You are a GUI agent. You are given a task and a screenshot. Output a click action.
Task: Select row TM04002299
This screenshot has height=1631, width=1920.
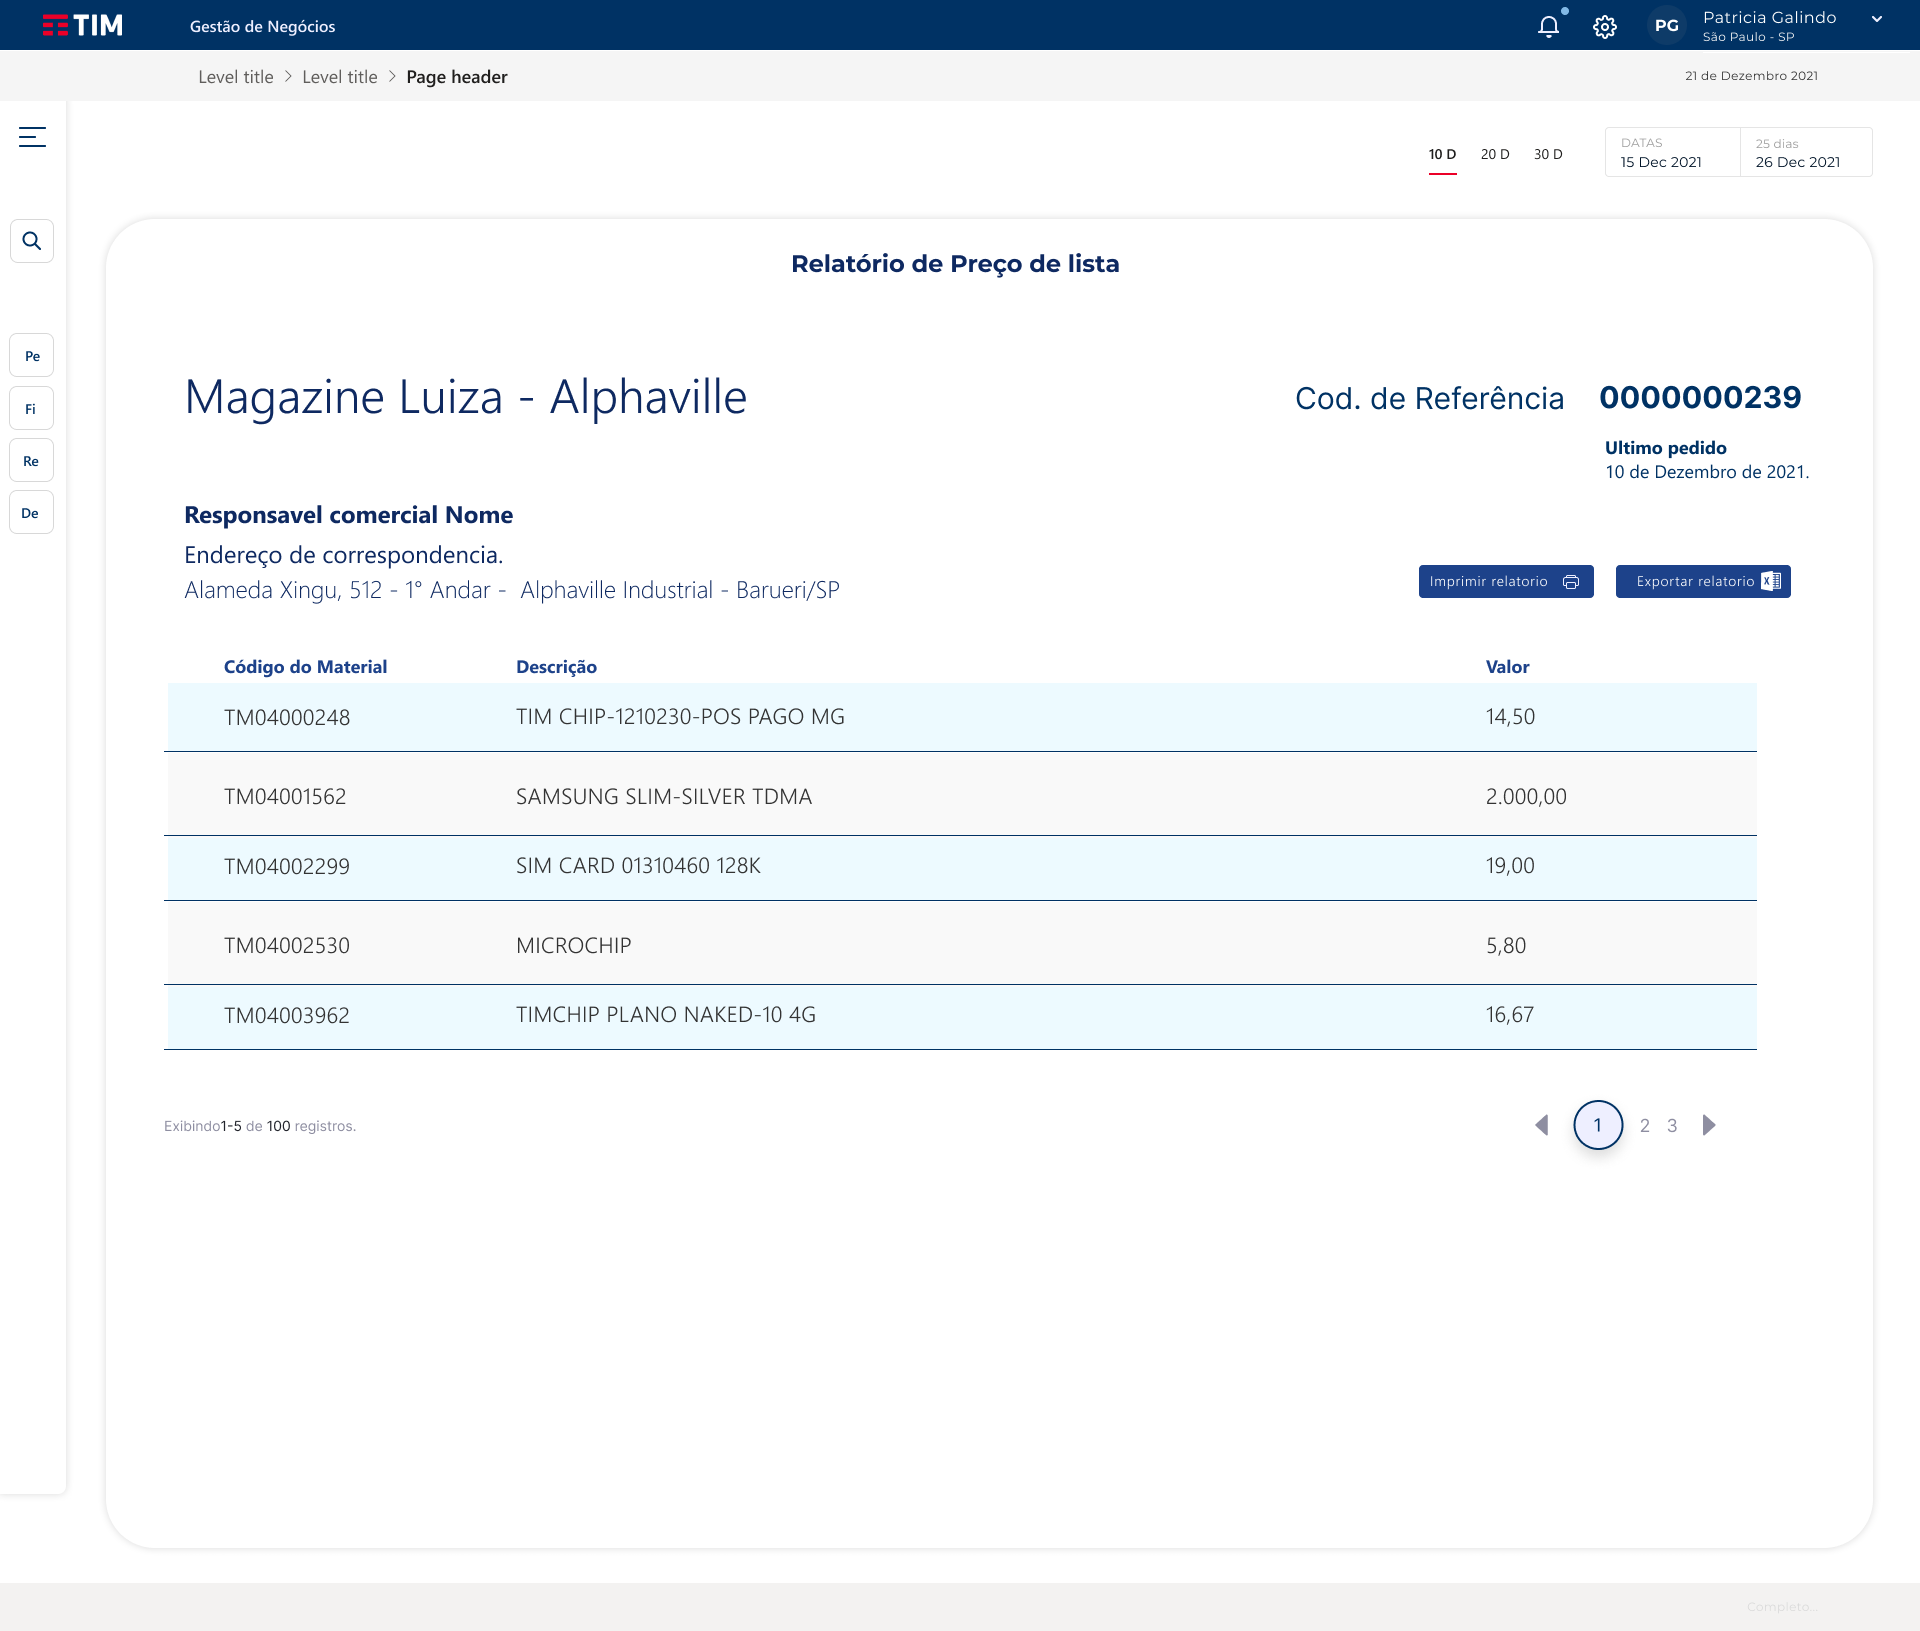[961, 867]
